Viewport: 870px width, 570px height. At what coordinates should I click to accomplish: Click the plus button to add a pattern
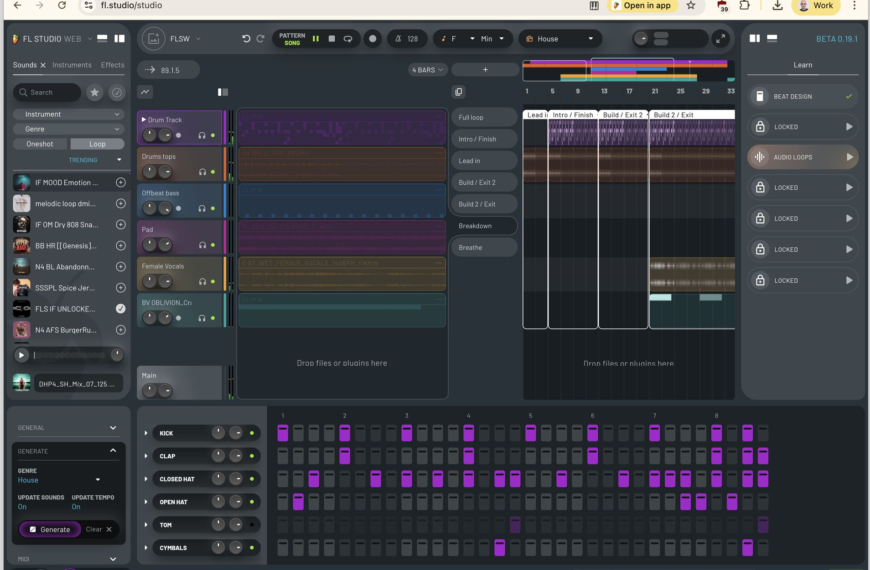click(x=485, y=70)
